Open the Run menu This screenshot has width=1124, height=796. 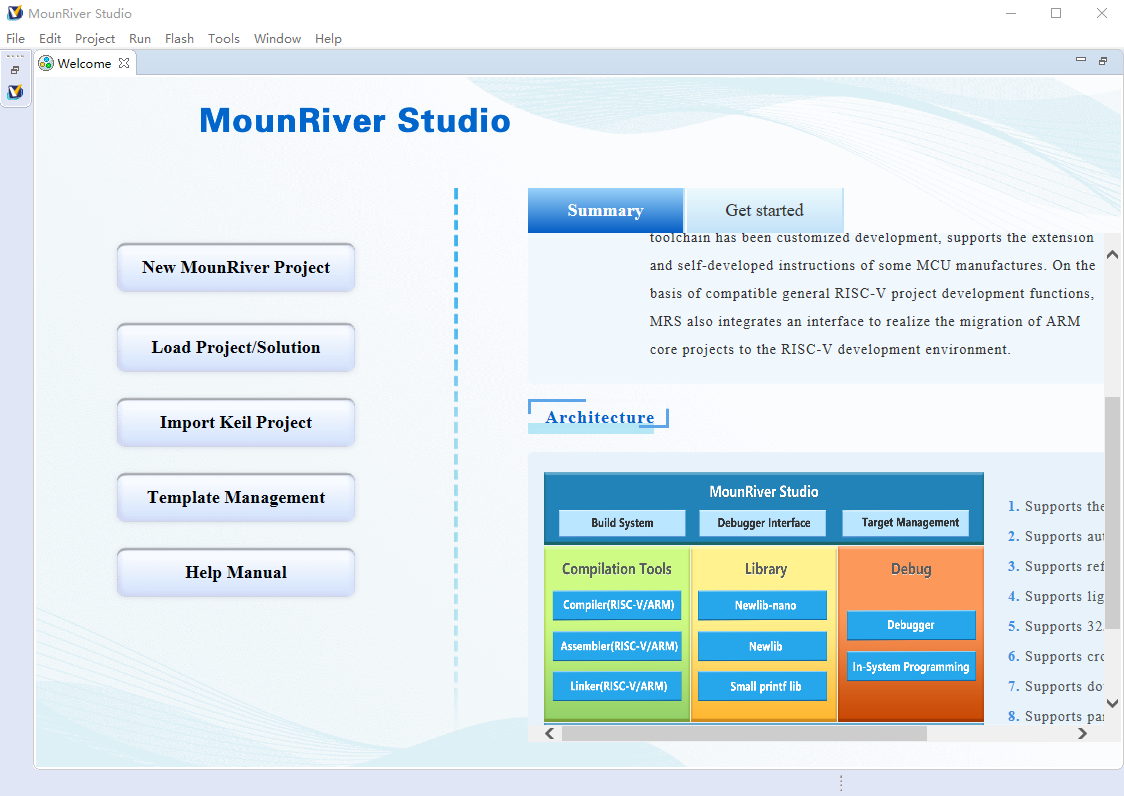click(140, 39)
